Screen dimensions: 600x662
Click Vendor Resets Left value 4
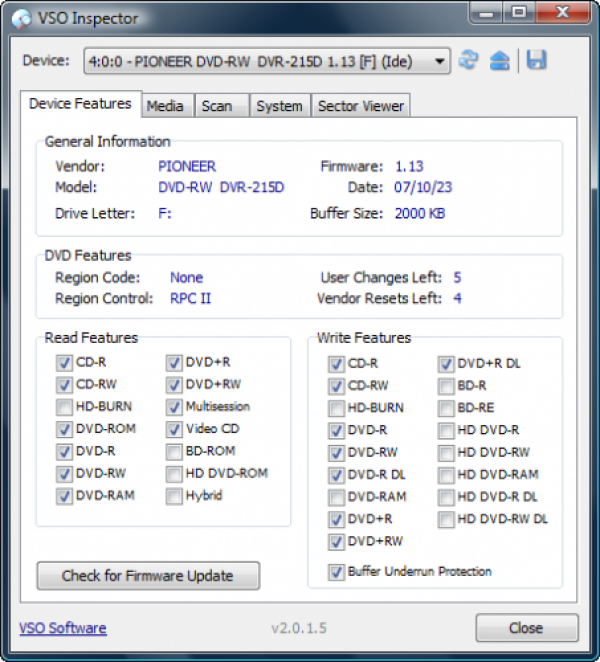point(457,298)
